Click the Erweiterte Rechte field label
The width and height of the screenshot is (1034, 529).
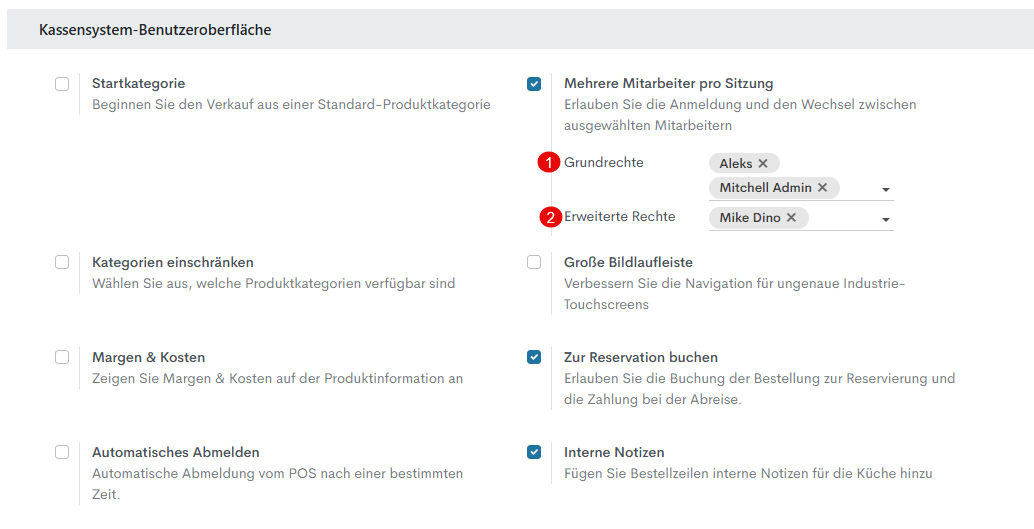coord(620,216)
